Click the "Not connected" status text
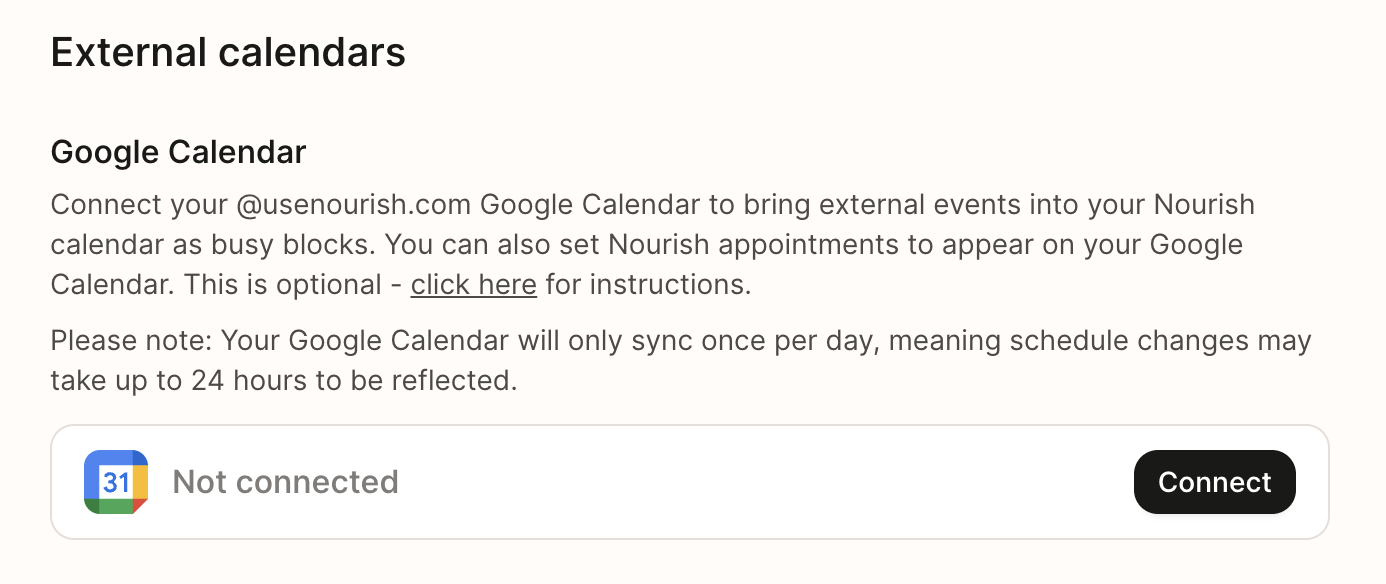This screenshot has width=1386, height=584. point(285,482)
